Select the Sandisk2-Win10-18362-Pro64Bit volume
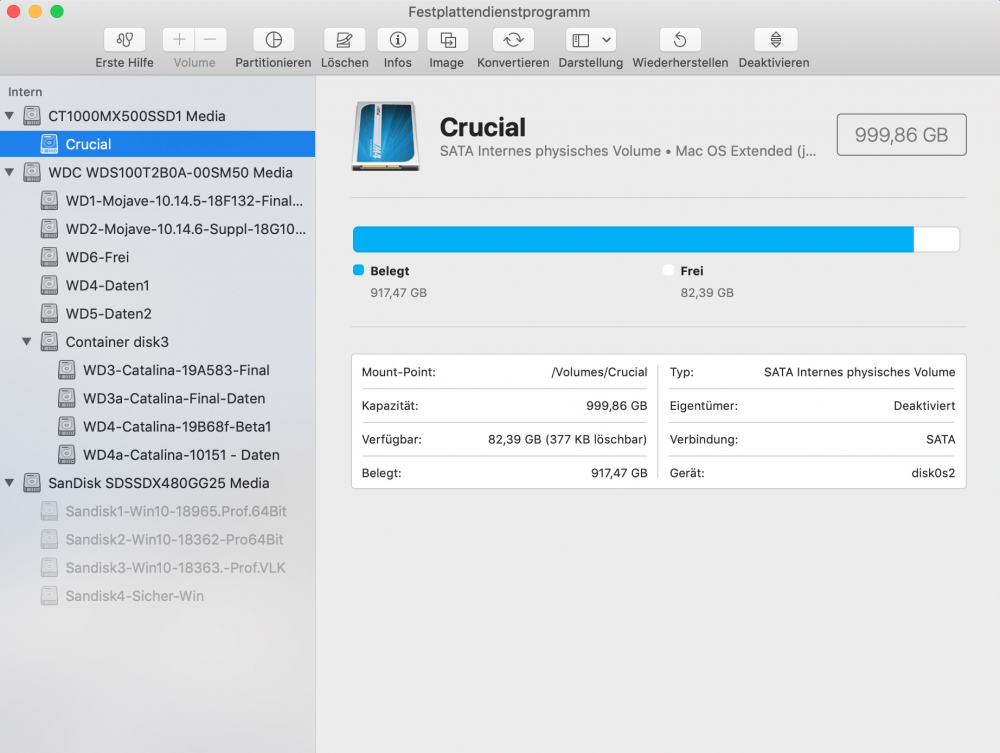 pyautogui.click(x=158, y=539)
